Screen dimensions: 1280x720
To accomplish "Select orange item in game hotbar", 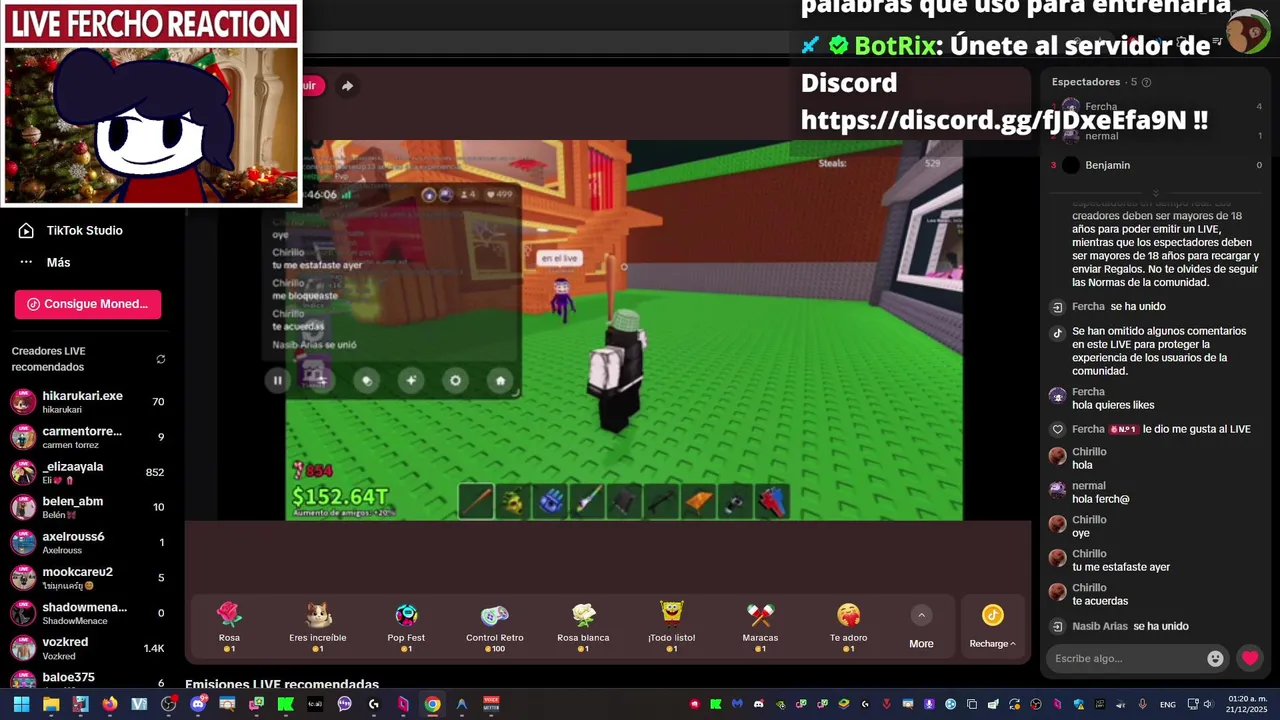I will coord(698,501).
